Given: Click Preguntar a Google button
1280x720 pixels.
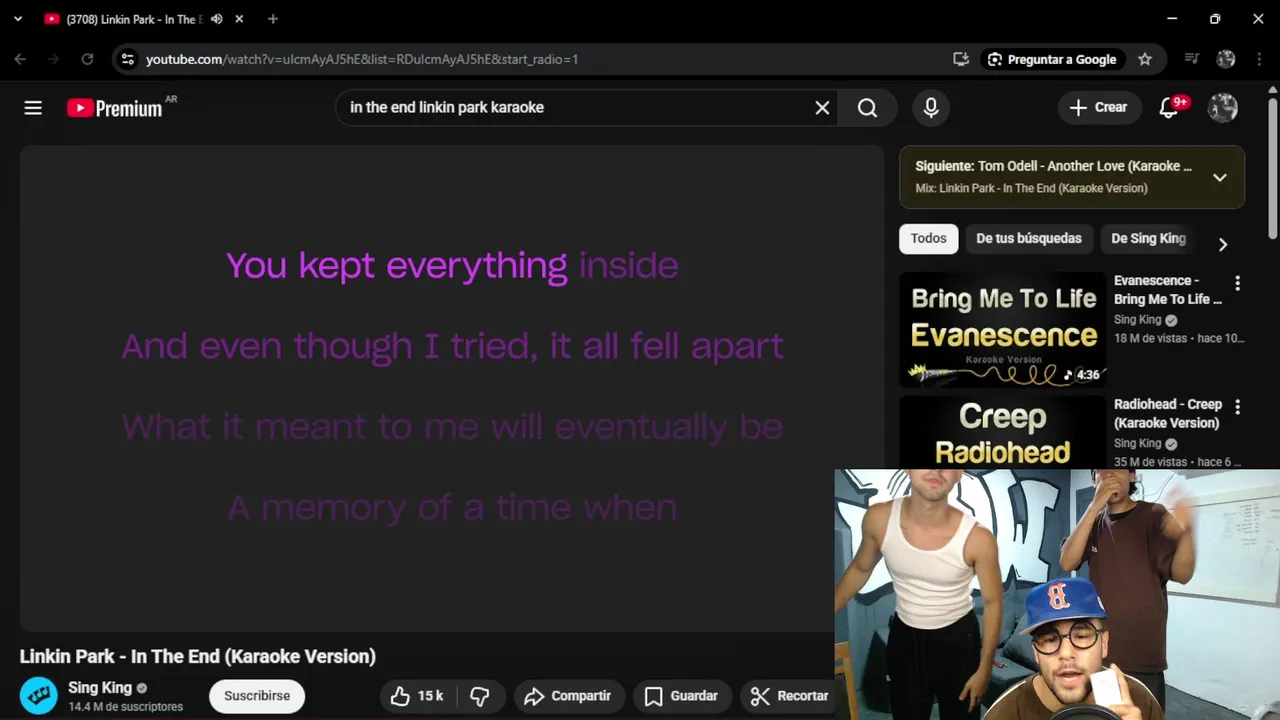Looking at the screenshot, I should click(x=1052, y=59).
